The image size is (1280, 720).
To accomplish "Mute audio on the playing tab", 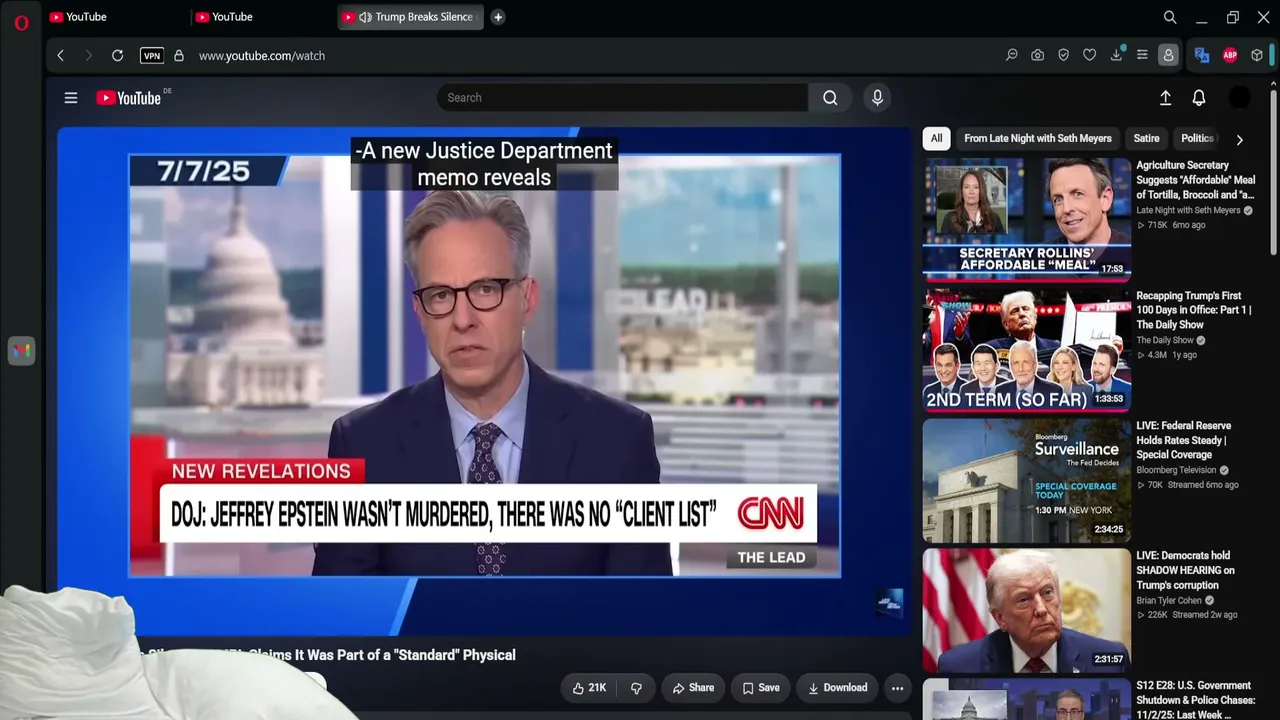I will pyautogui.click(x=365, y=17).
